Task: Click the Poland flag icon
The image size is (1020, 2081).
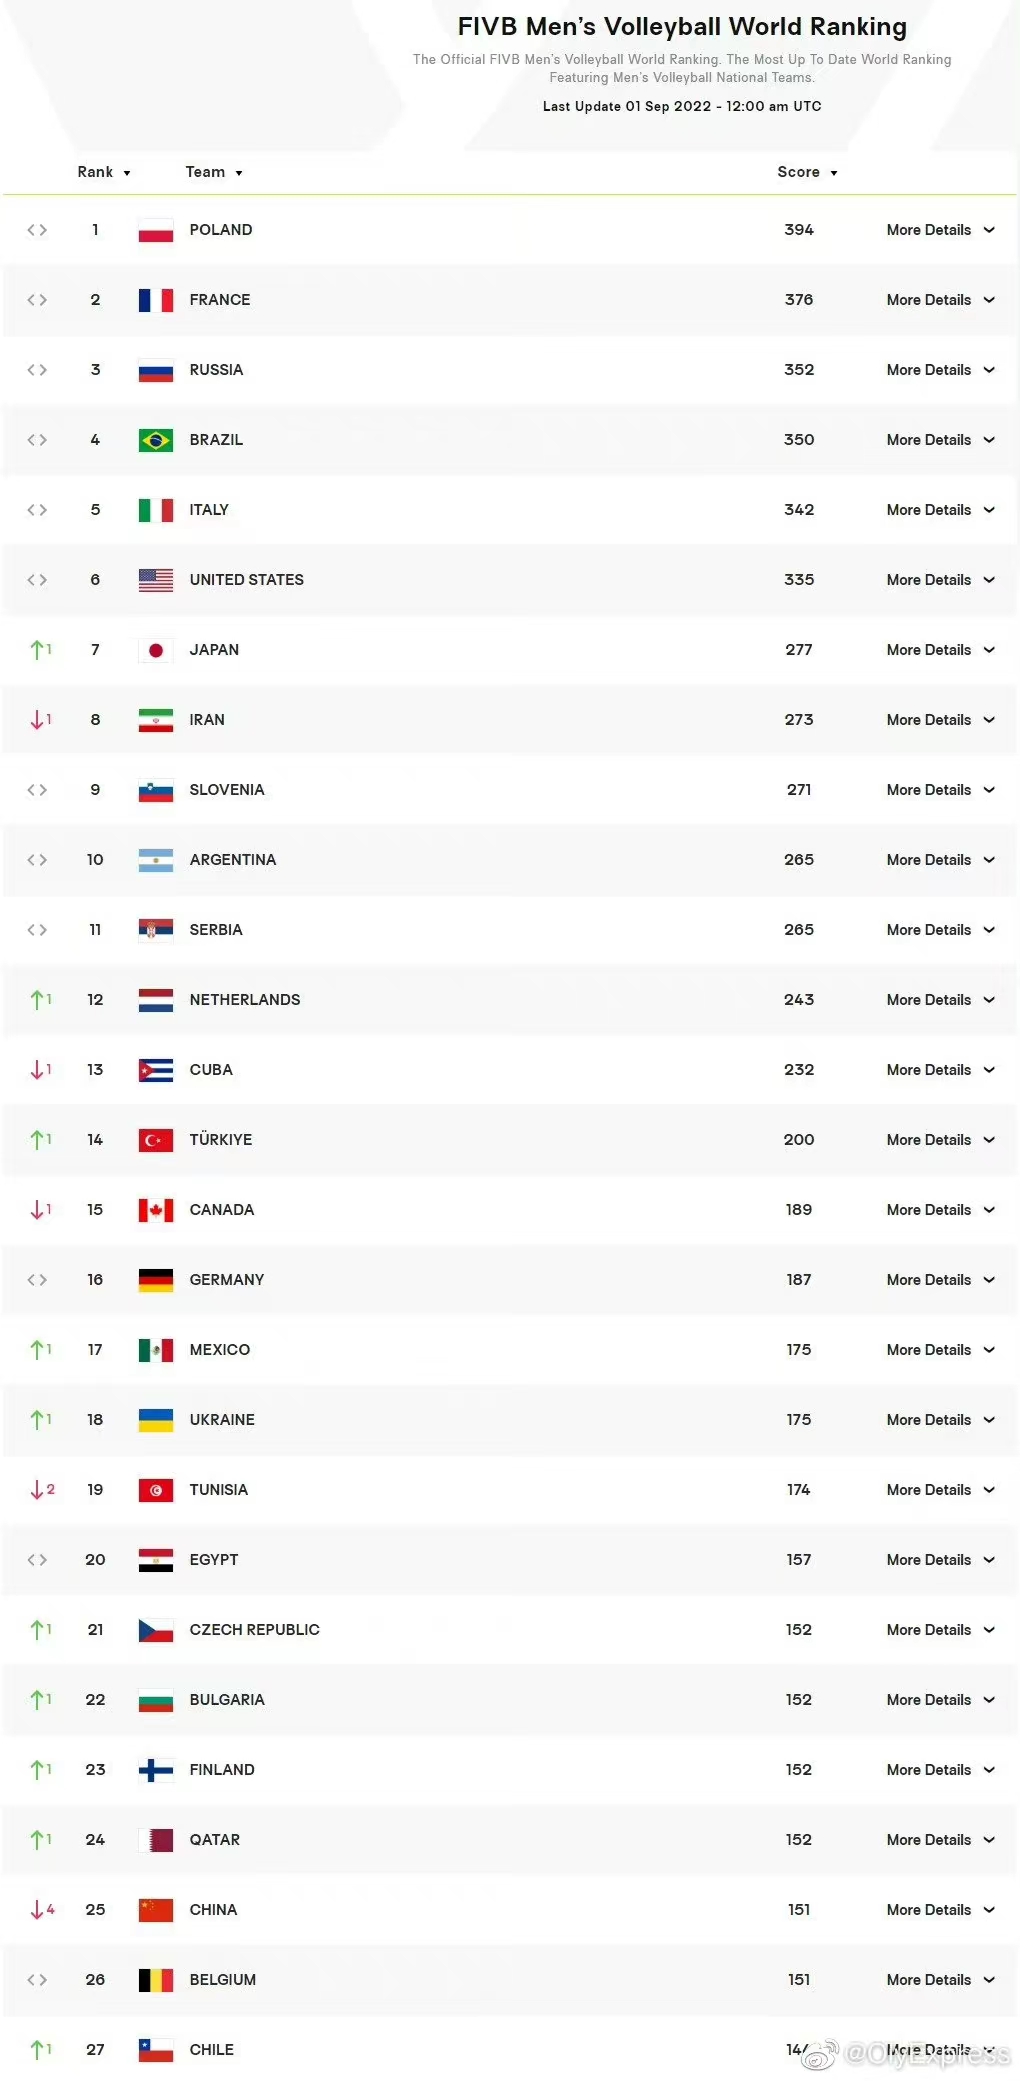Action: [156, 230]
